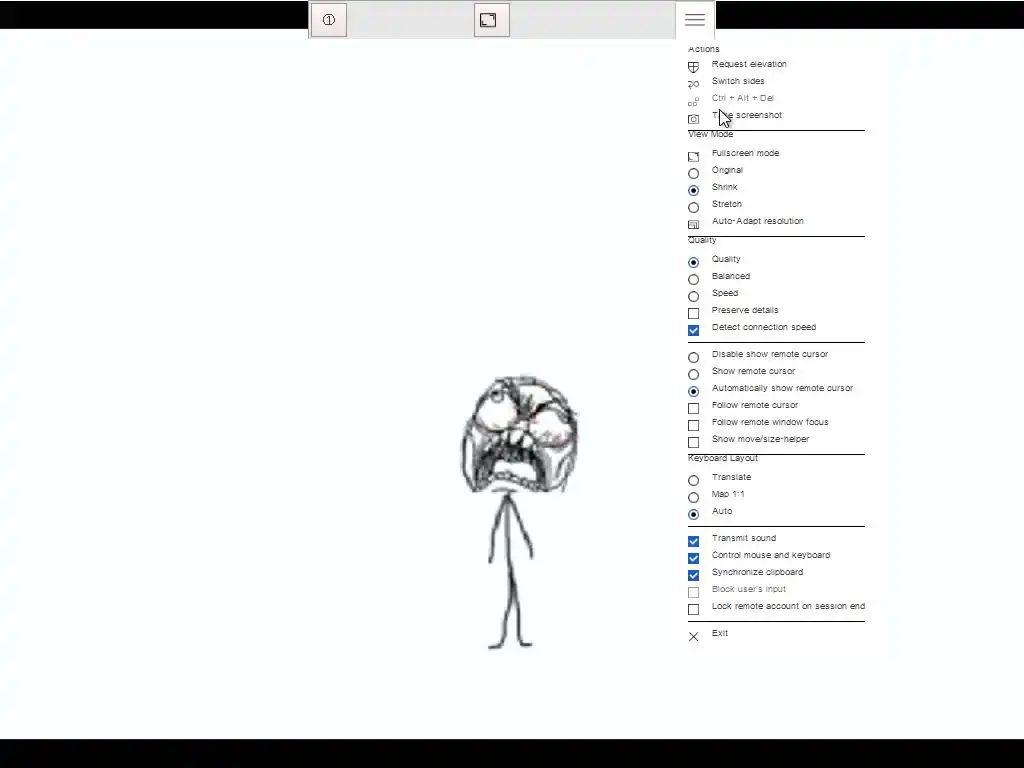
Task: Select the Show remote cursor radio
Action: click(694, 375)
